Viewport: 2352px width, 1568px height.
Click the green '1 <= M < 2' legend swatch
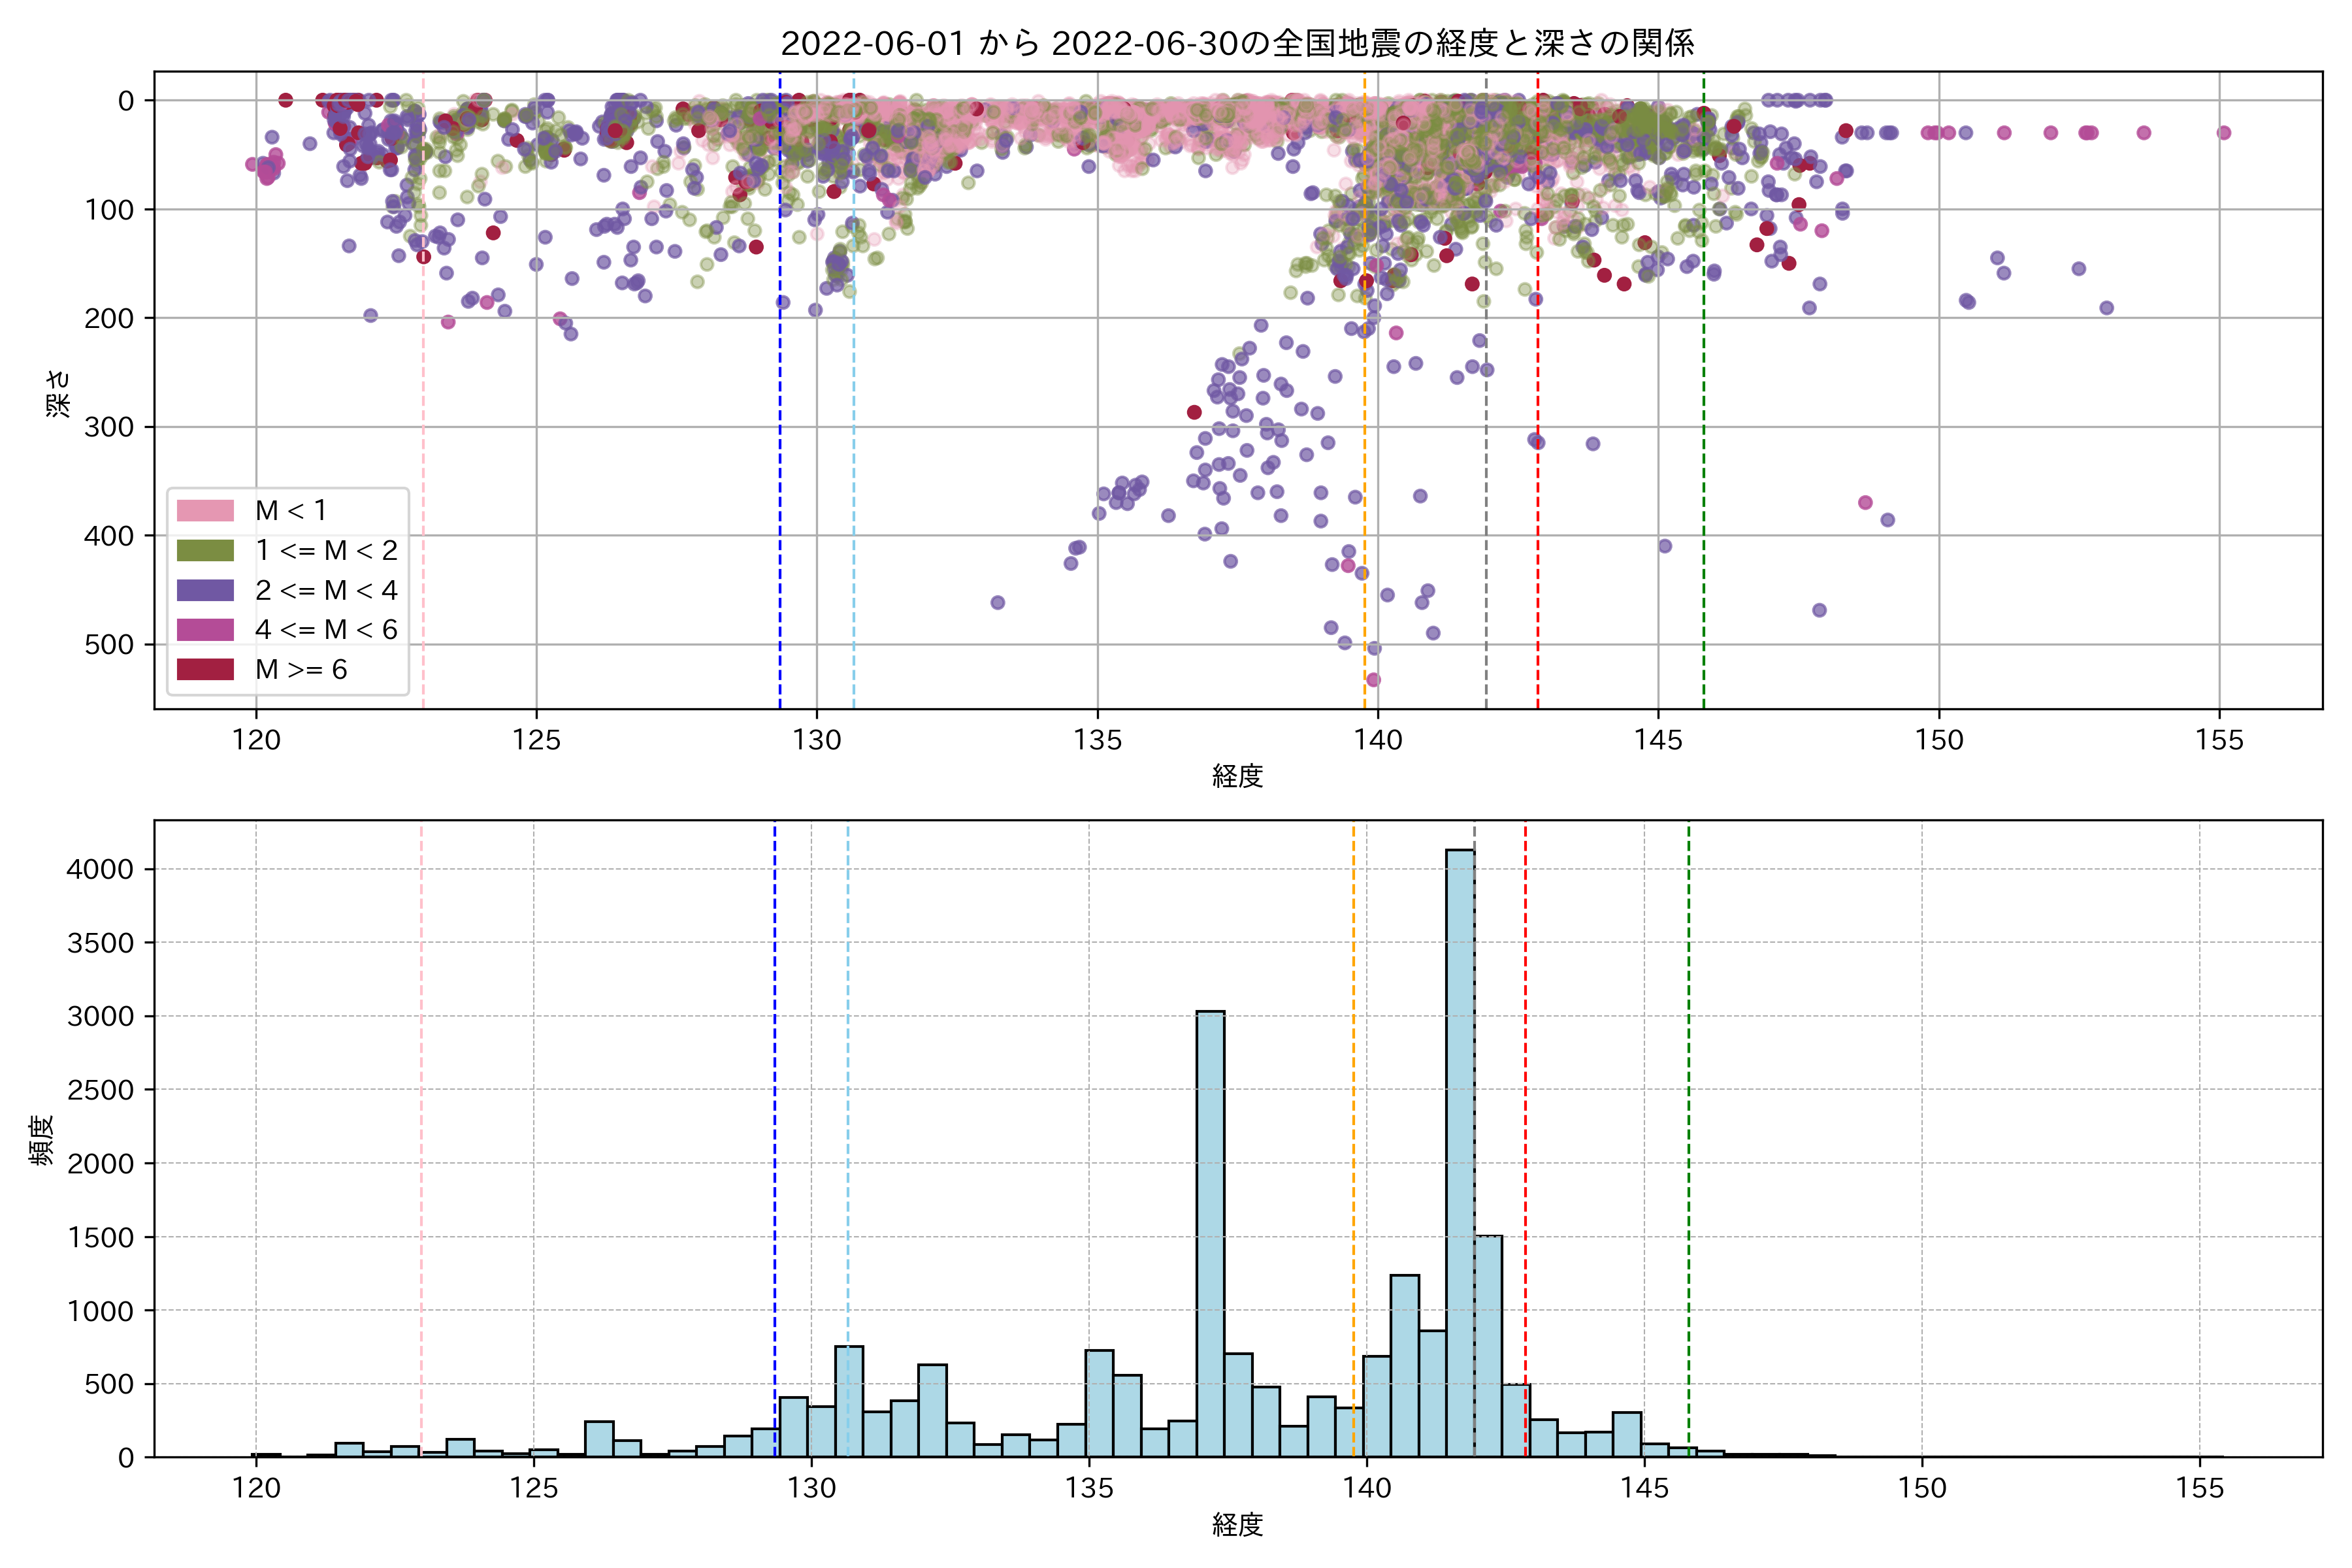point(205,551)
